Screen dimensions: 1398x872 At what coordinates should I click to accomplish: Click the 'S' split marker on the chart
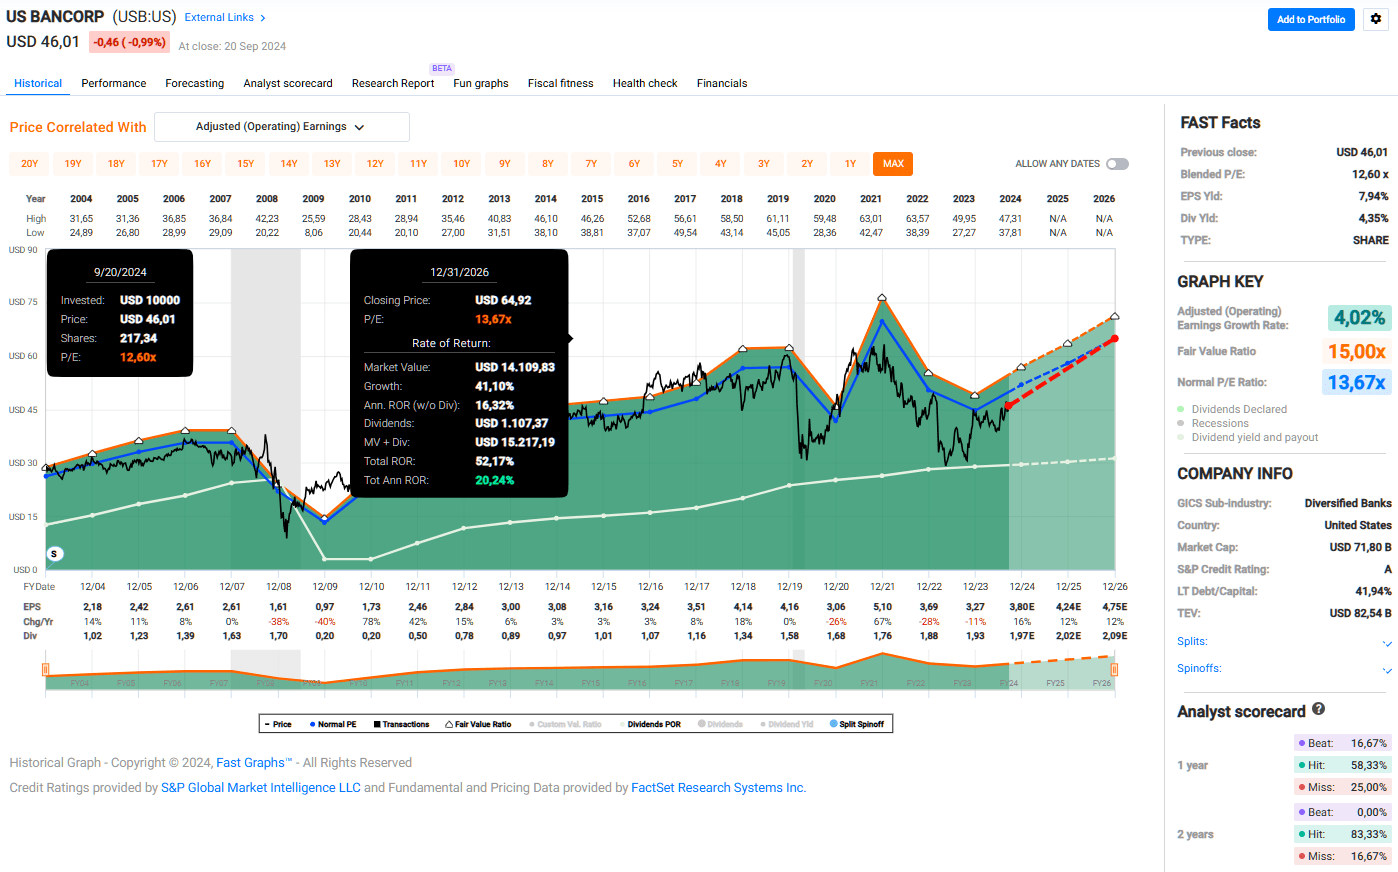[55, 553]
